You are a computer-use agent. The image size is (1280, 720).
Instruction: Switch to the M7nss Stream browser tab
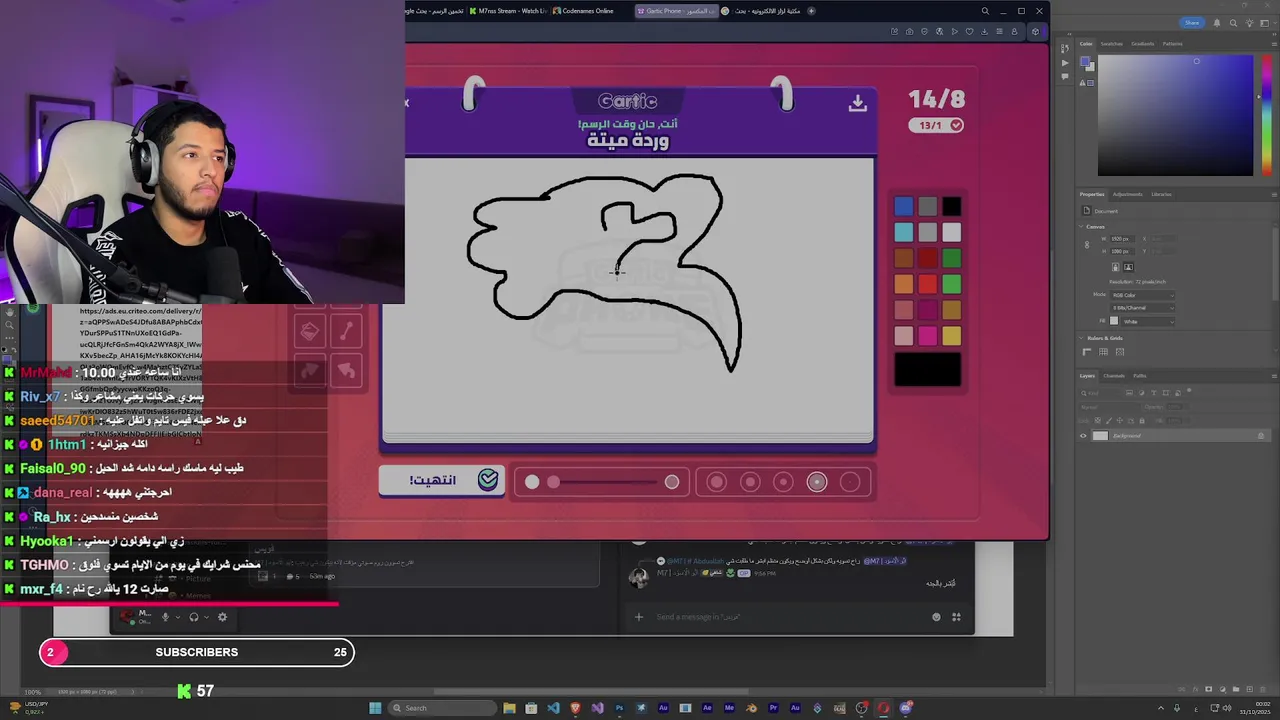(508, 11)
